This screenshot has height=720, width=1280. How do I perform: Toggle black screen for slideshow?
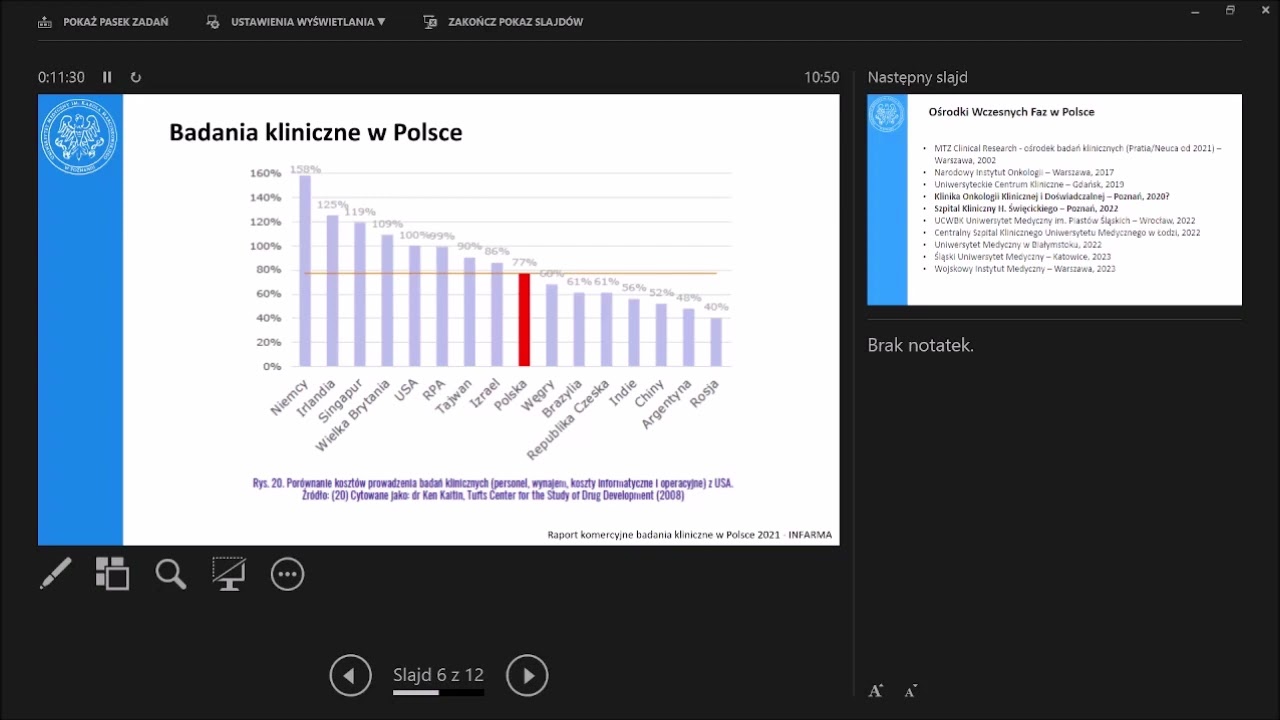point(229,573)
